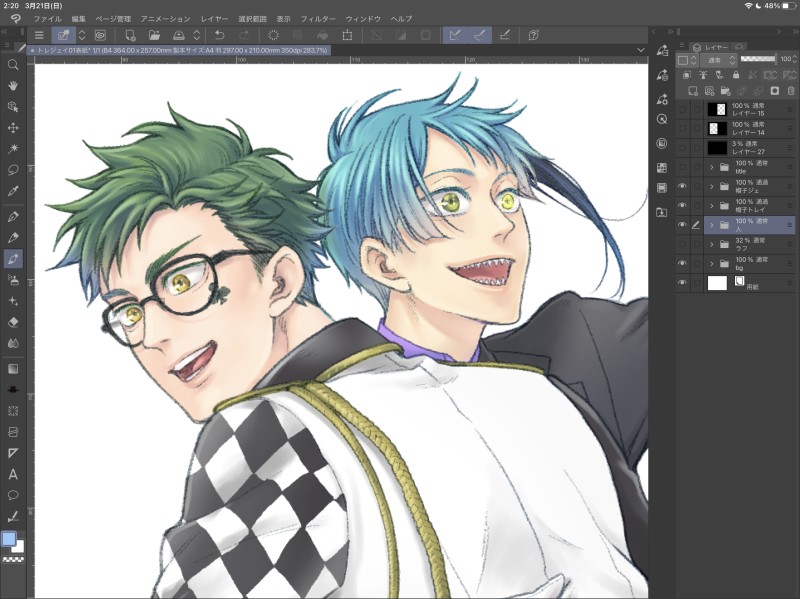Select the Auto select magic wand tool
Viewport: 800px width, 599px height.
point(13,148)
